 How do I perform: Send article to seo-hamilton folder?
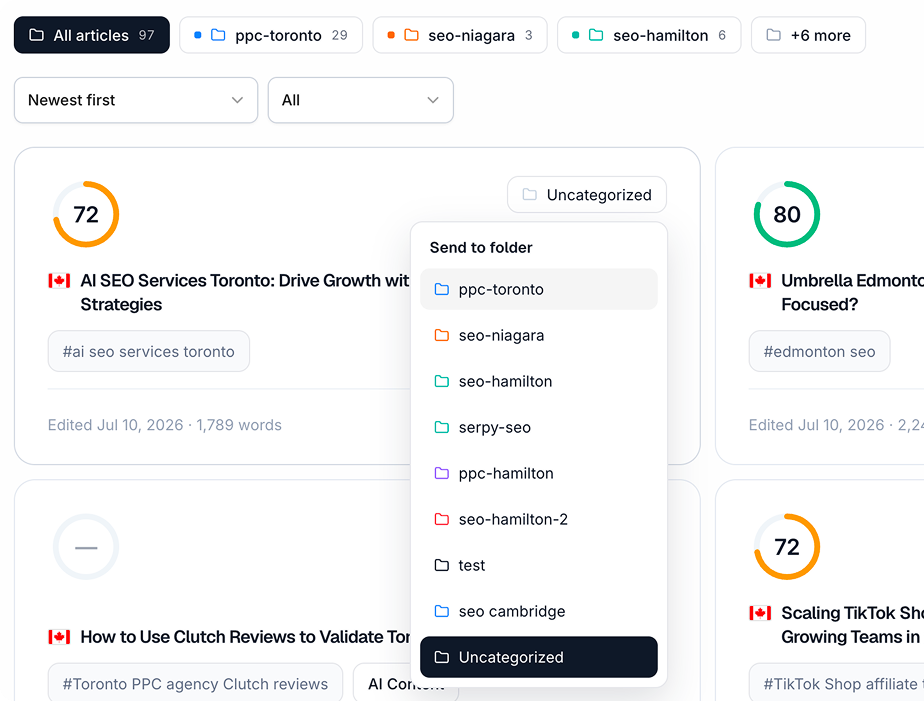[x=539, y=381]
